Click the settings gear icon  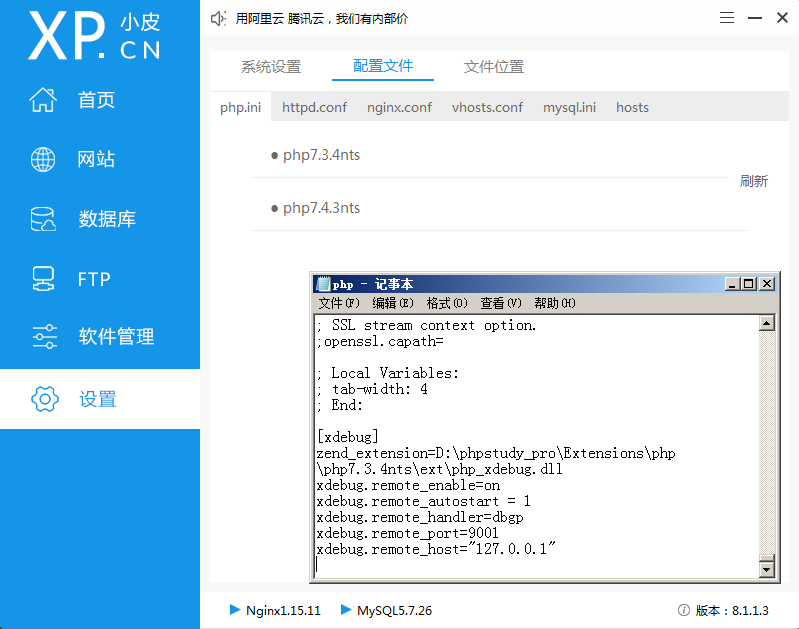tap(45, 399)
